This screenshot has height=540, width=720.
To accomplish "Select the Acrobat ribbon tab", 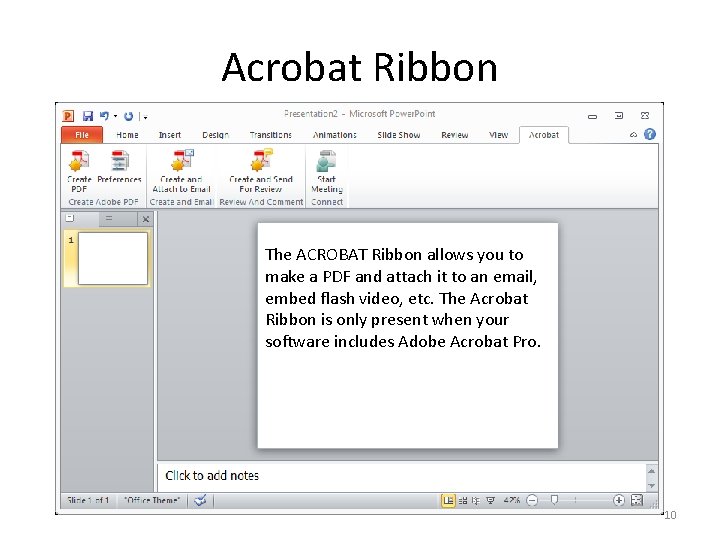I will coord(544,135).
